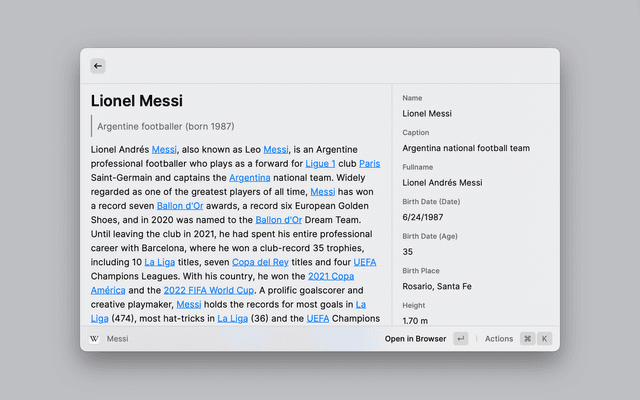Click Ballon d'Or link before 'Dream Team'
Viewport: 640px width, 400px height.
pos(278,219)
